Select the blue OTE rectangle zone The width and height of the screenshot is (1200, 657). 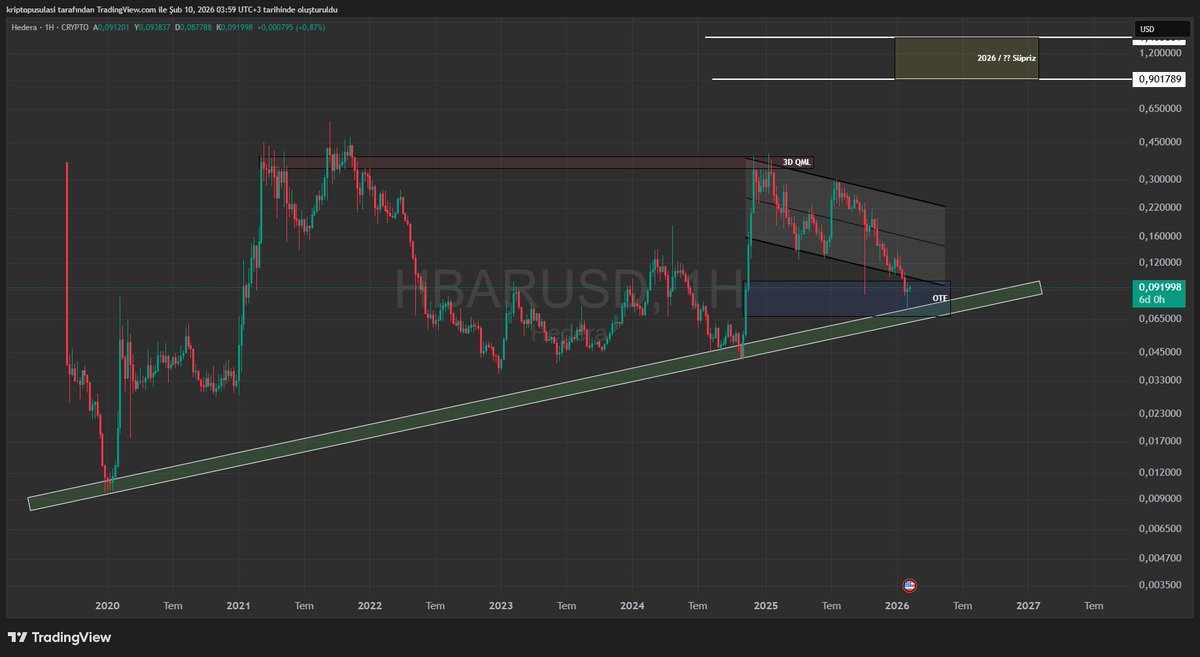pyautogui.click(x=848, y=299)
